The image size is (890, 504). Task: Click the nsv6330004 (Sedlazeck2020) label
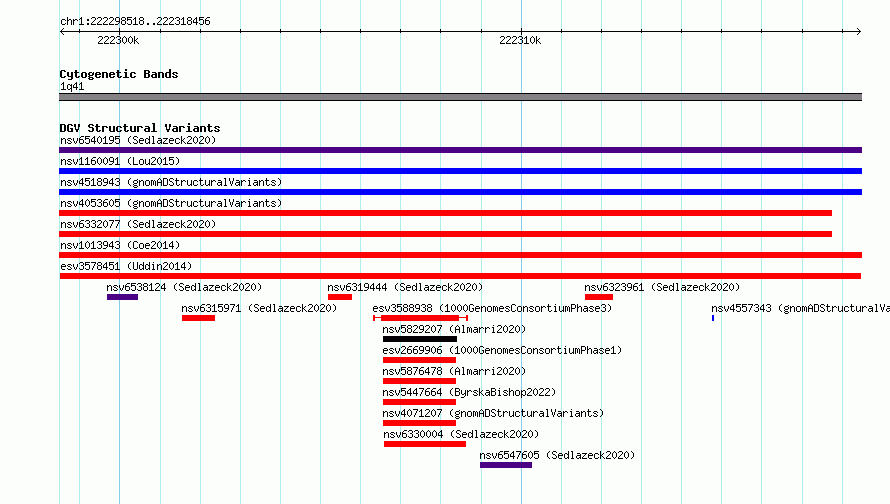[x=461, y=434]
